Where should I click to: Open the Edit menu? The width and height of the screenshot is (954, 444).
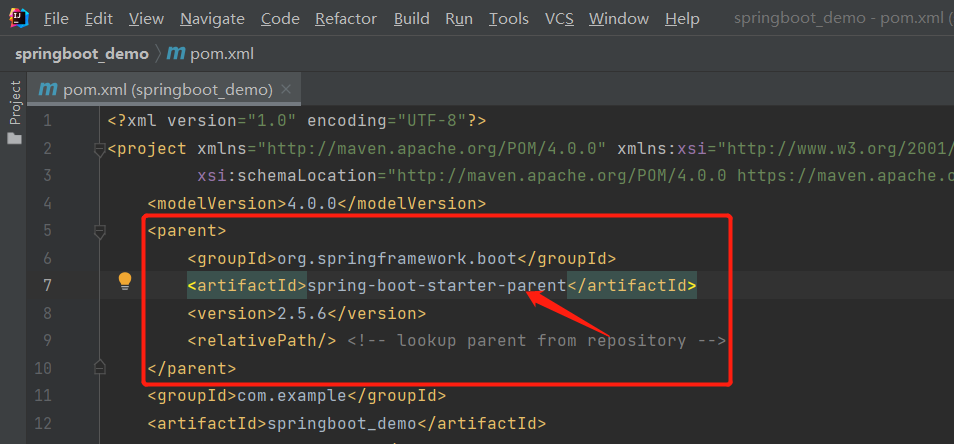pos(99,19)
